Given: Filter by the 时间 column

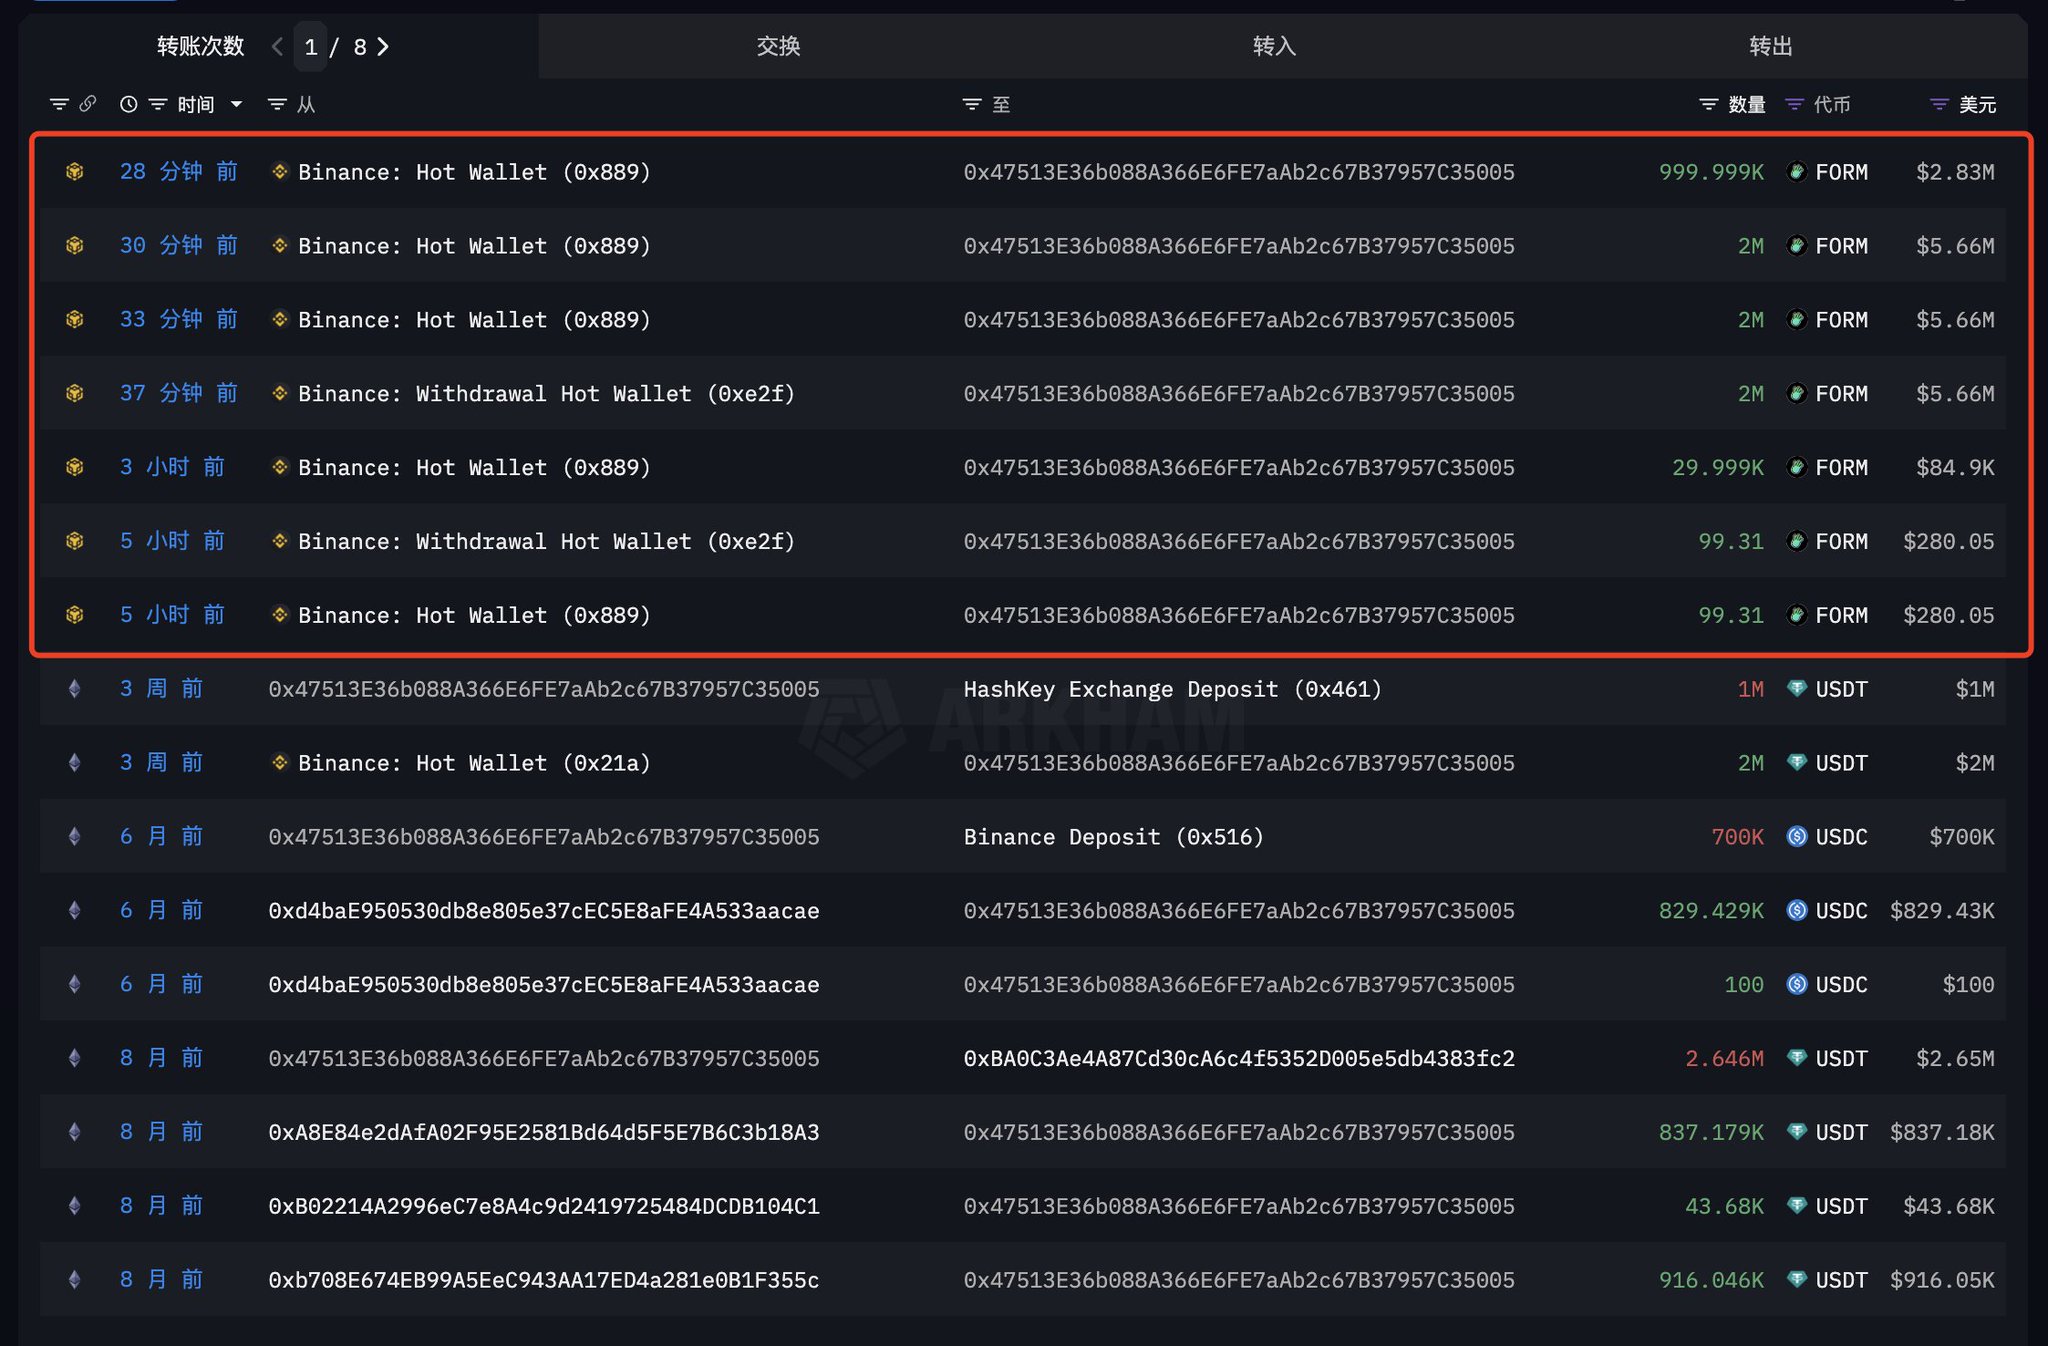Looking at the screenshot, I should tap(158, 104).
